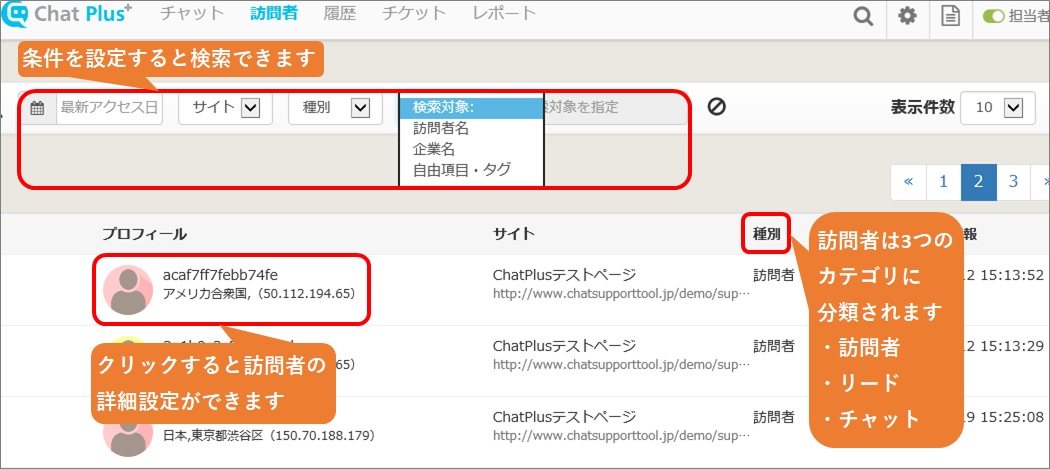Open the レポート tab
Image resolution: width=1050 pixels, height=469 pixels.
click(504, 13)
